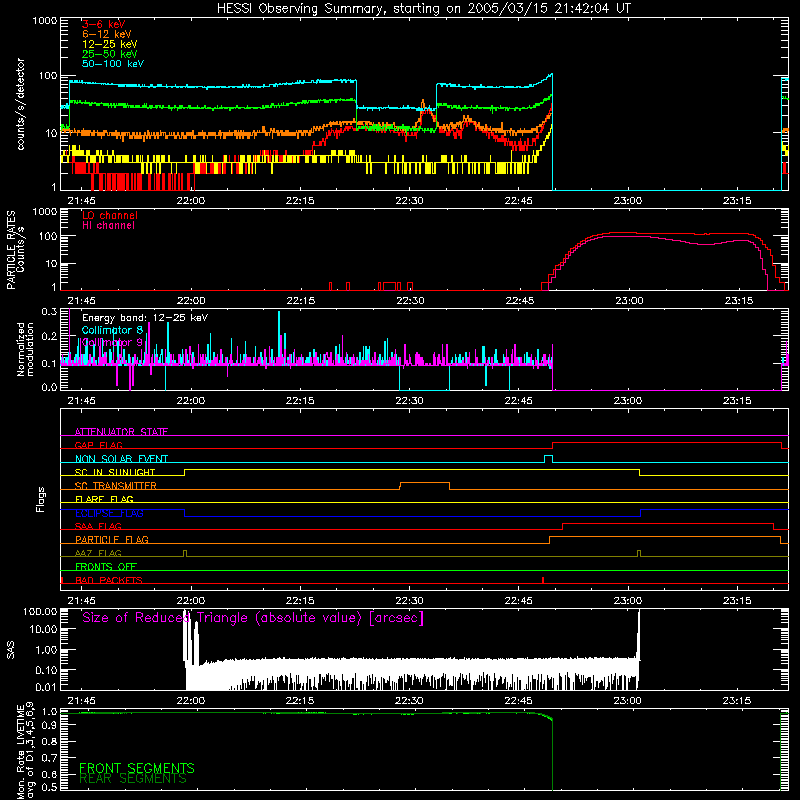Click the "Mon. Rate LIVETIME" axis label
Image resolution: width=800 pixels, height=800 pixels.
(x=20, y=752)
